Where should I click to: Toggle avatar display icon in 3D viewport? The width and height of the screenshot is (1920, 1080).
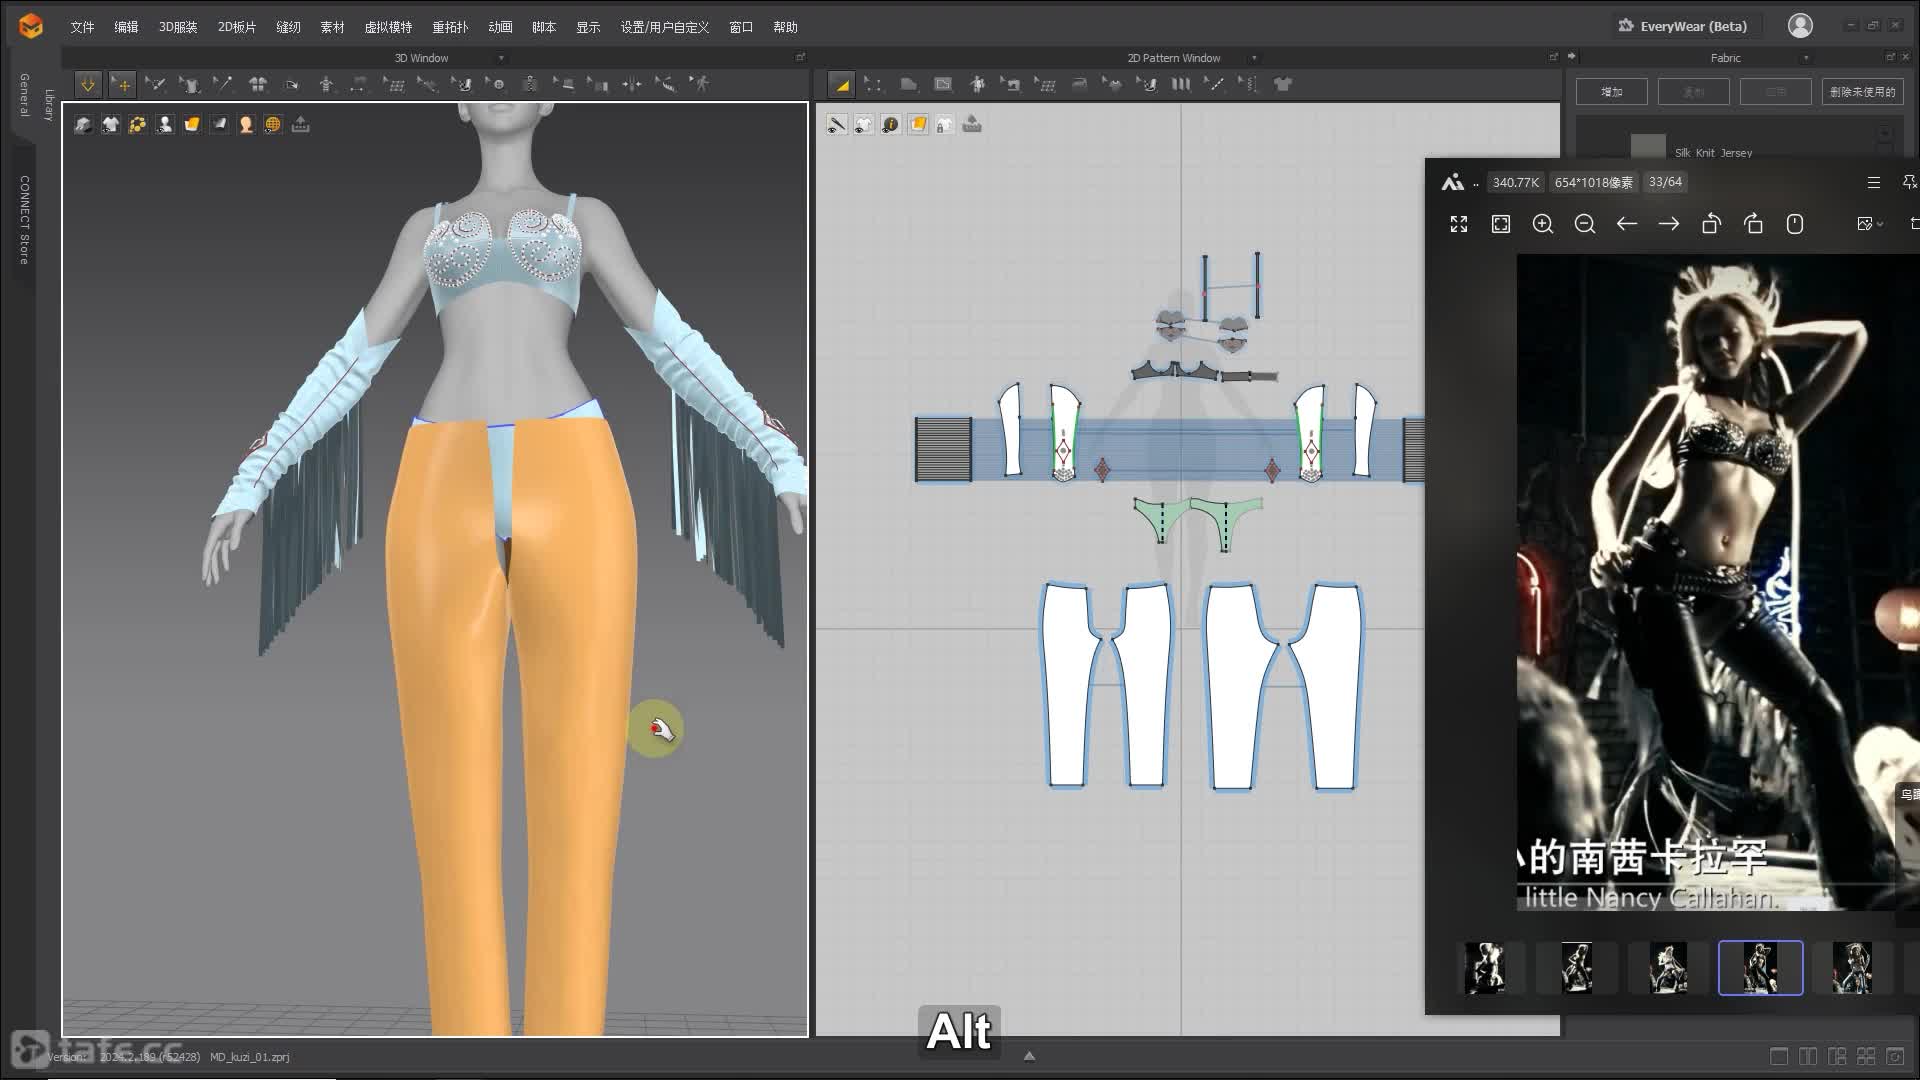[165, 124]
